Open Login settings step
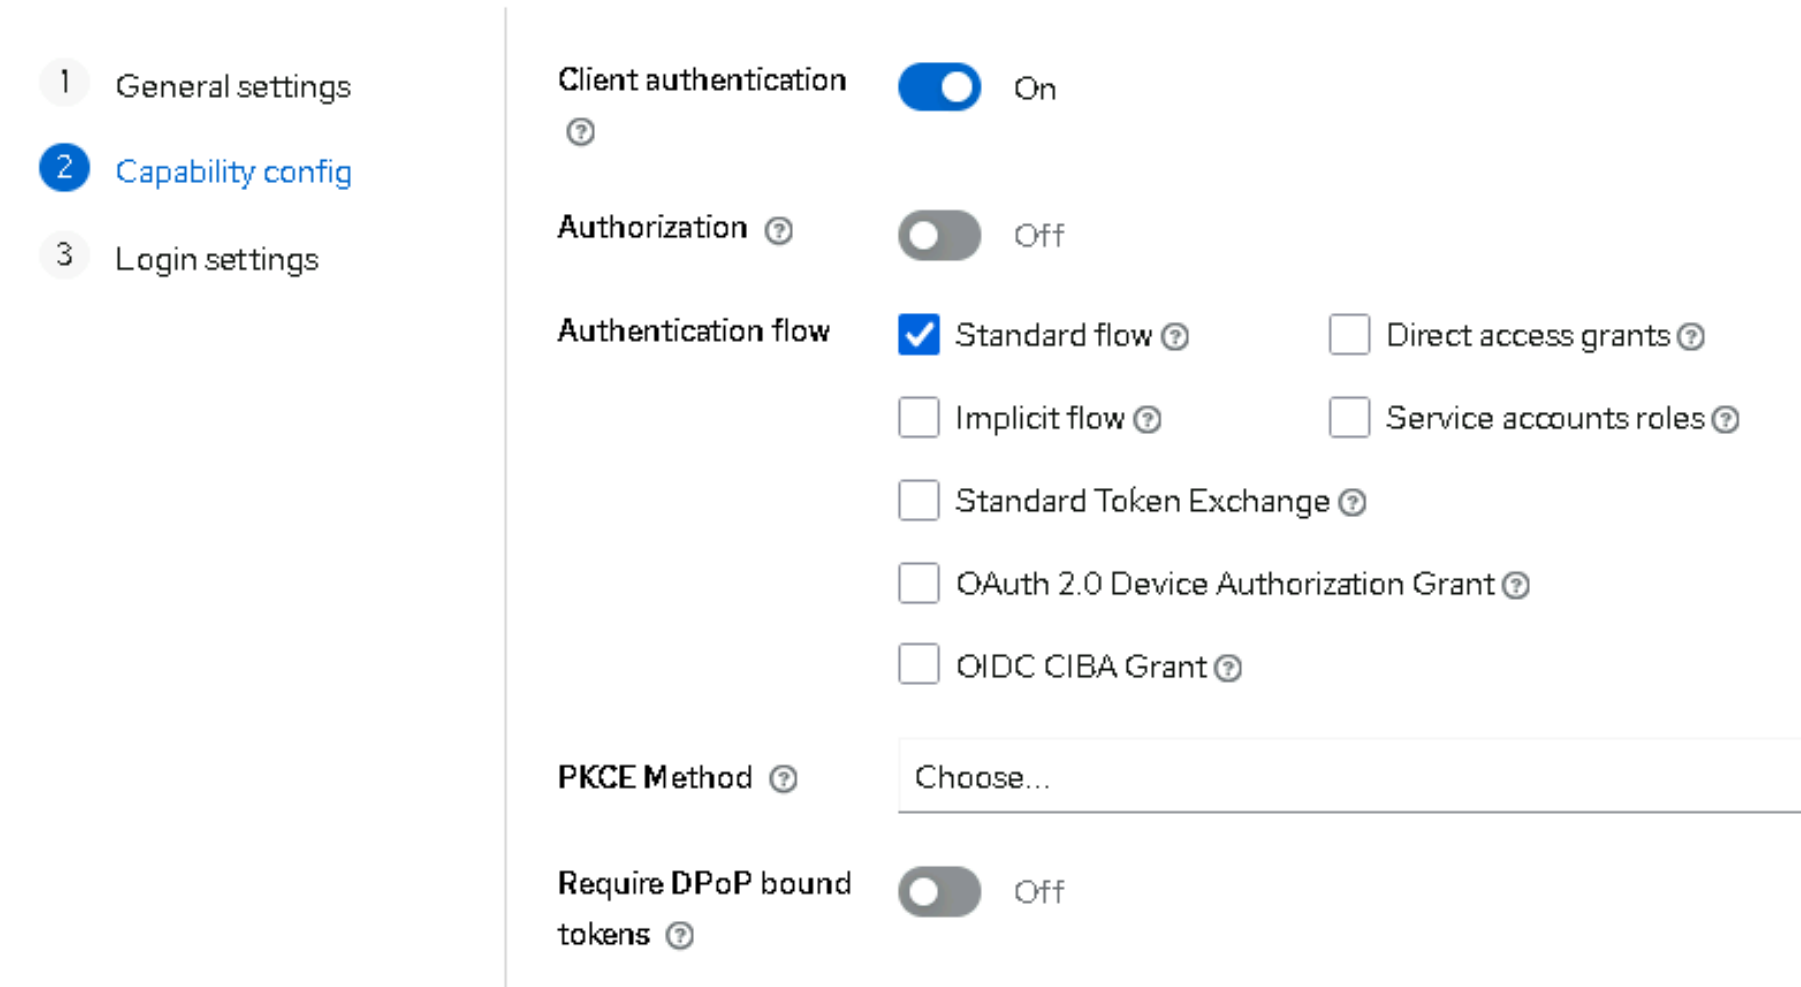Viewport: 1801px width, 987px height. point(216,259)
